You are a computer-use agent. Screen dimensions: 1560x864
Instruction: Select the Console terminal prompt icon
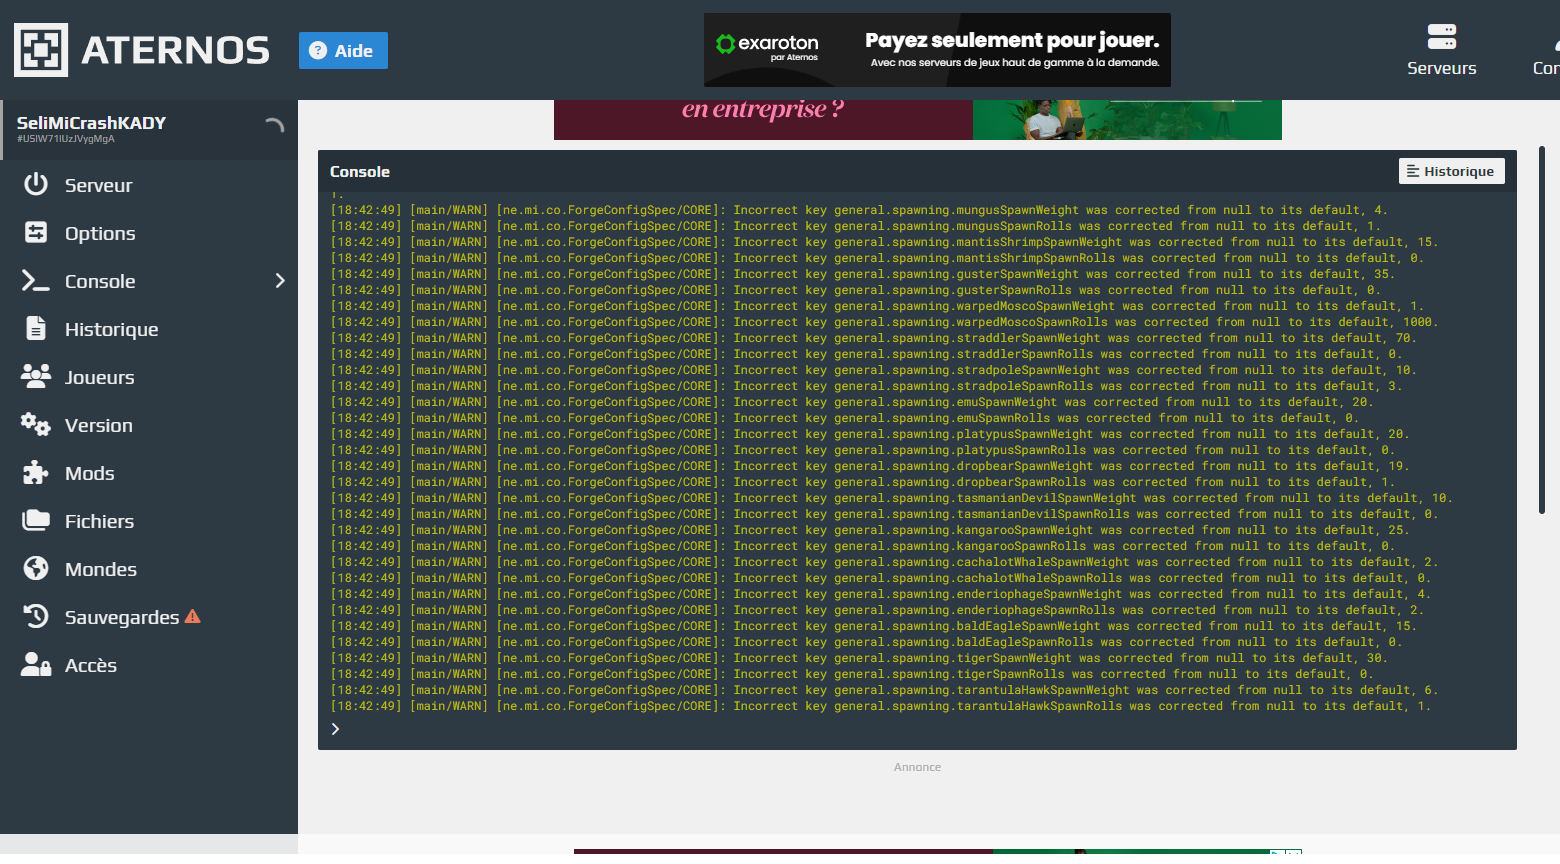click(36, 281)
